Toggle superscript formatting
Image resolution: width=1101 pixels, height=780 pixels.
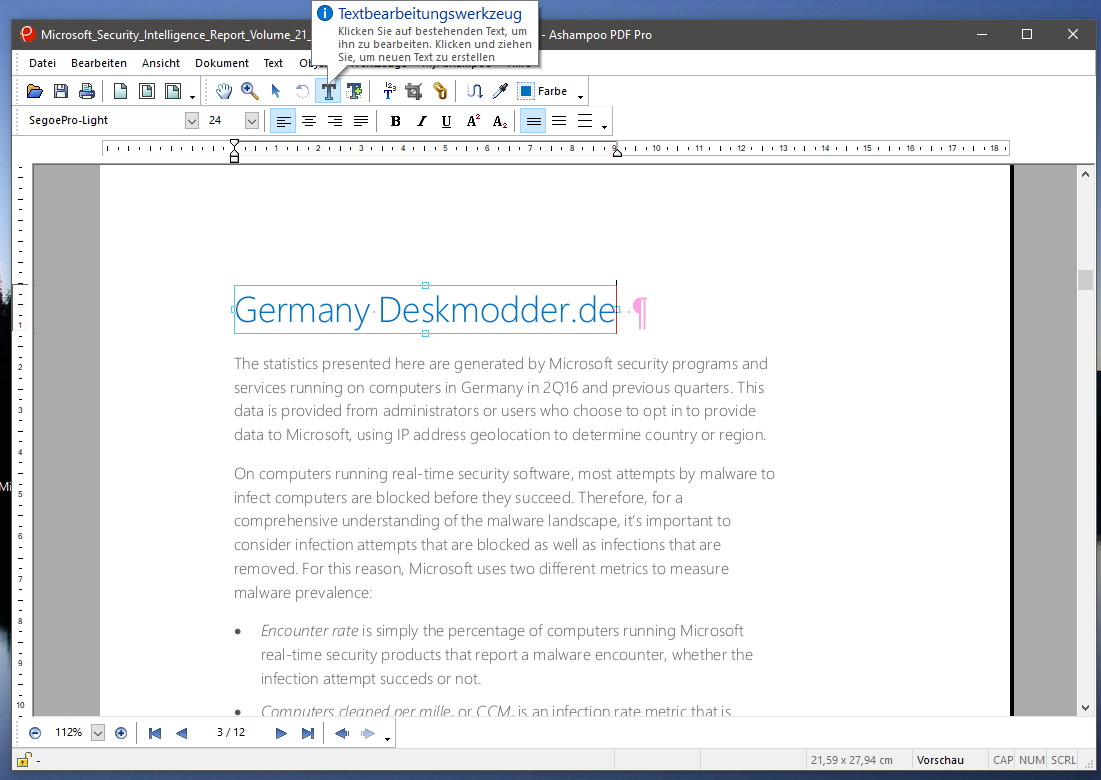pyautogui.click(x=473, y=121)
